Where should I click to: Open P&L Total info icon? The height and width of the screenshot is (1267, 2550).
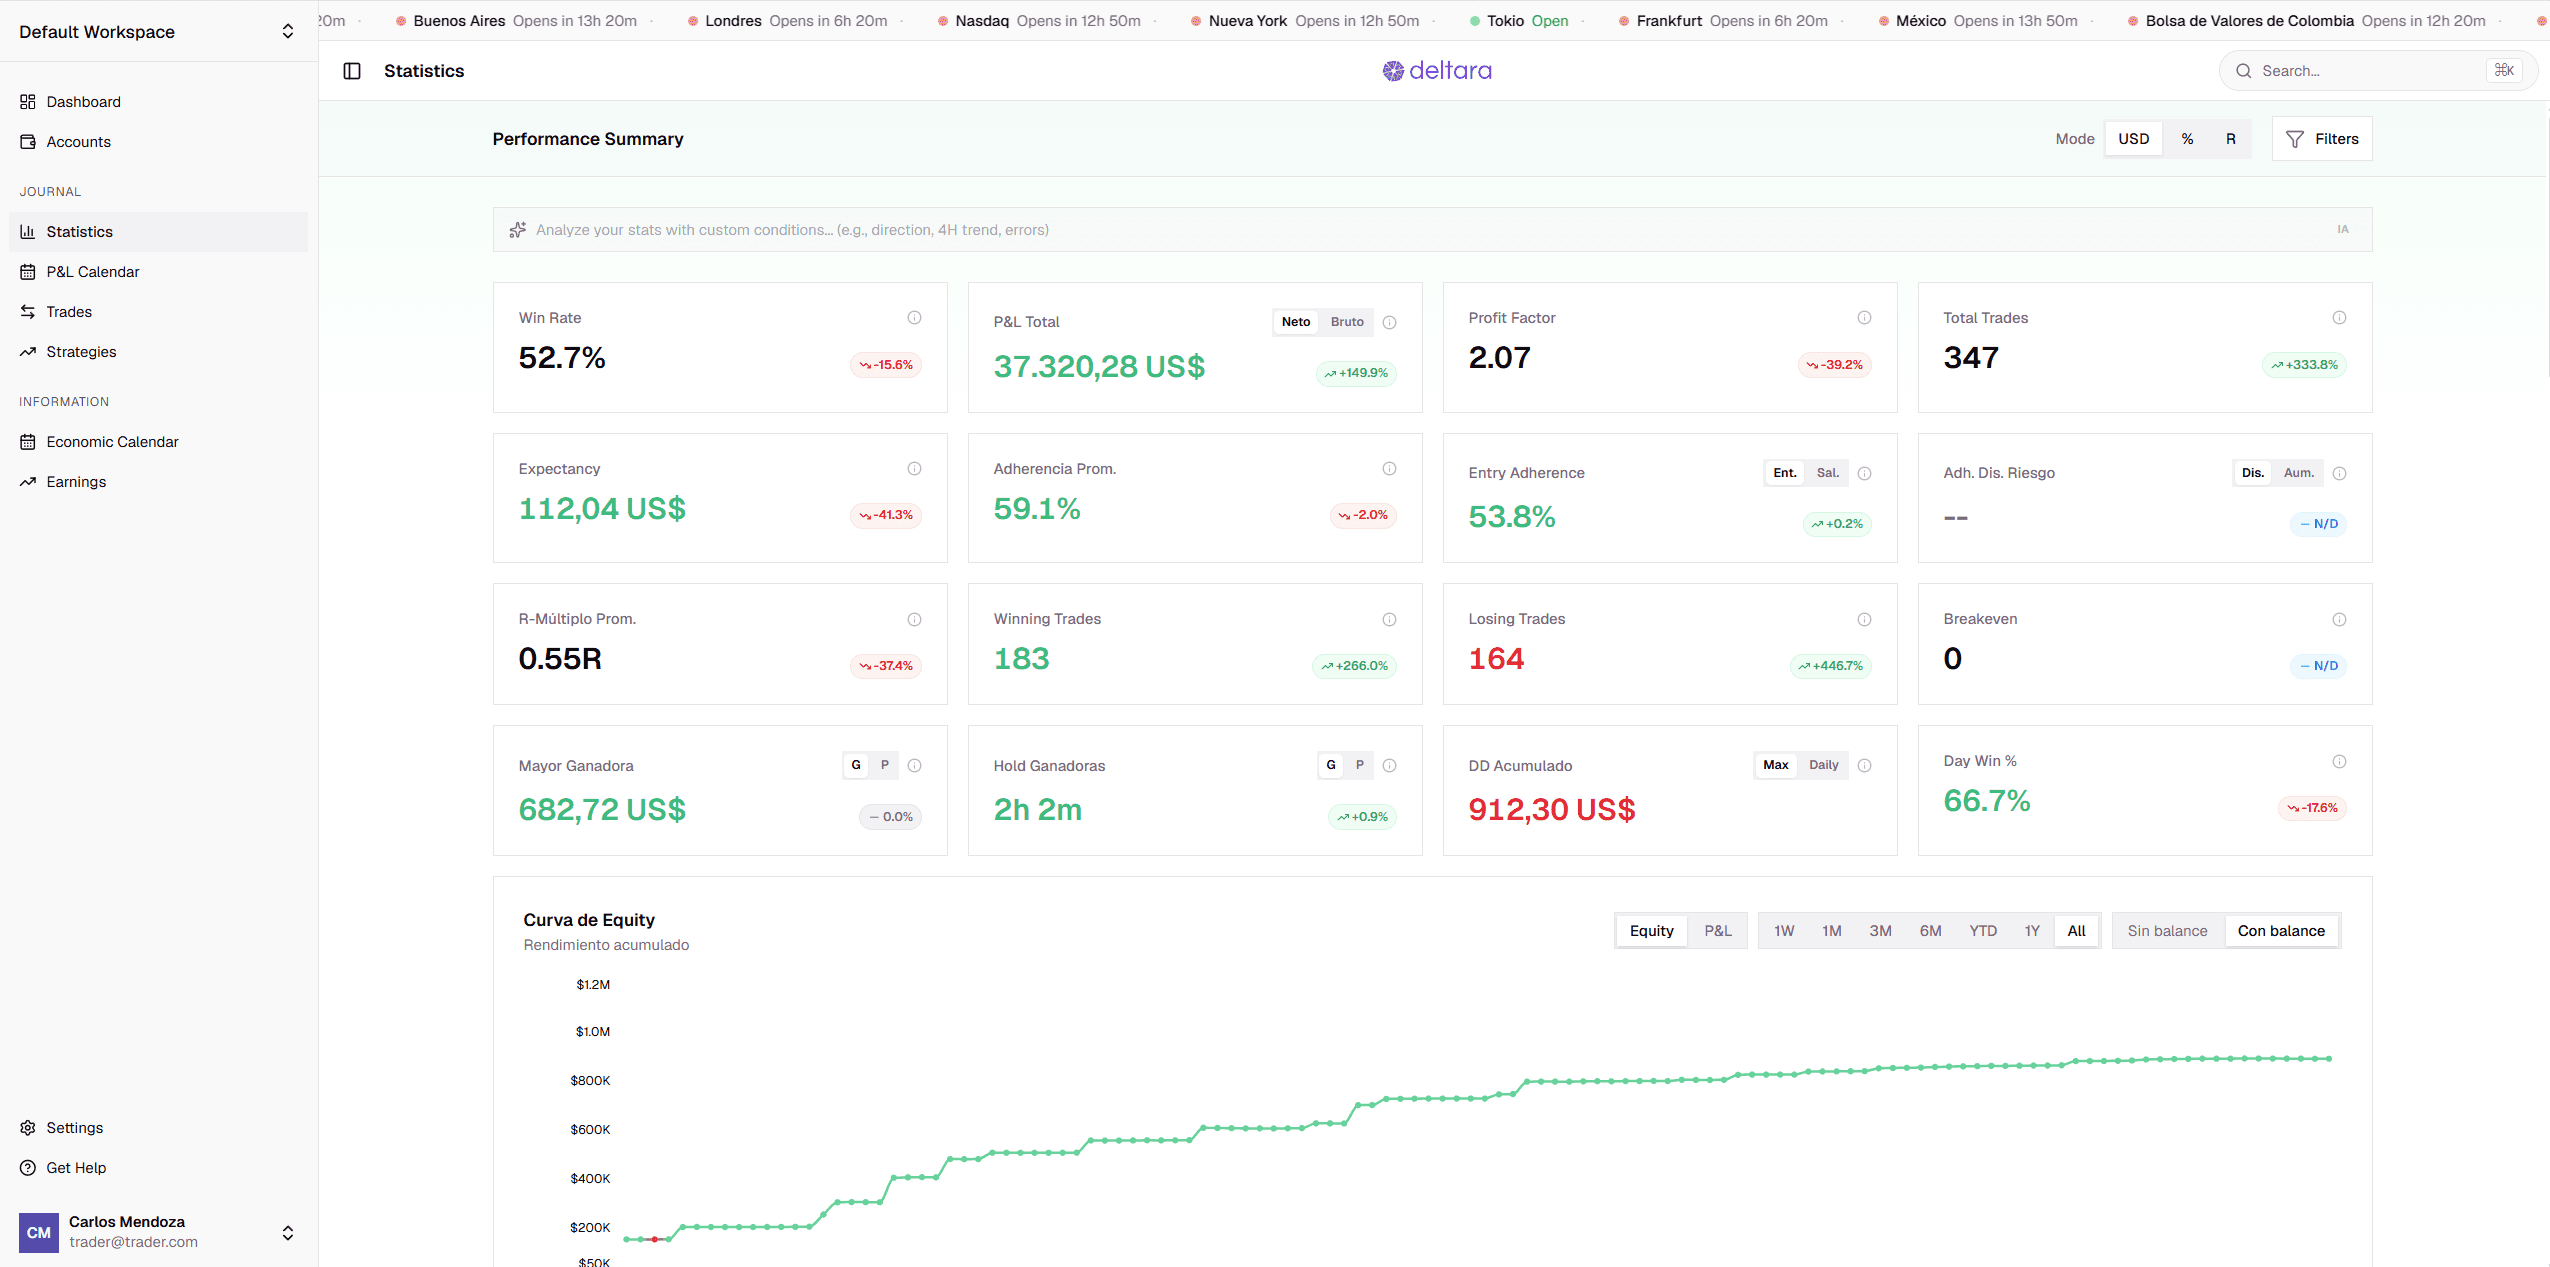[x=1389, y=322]
